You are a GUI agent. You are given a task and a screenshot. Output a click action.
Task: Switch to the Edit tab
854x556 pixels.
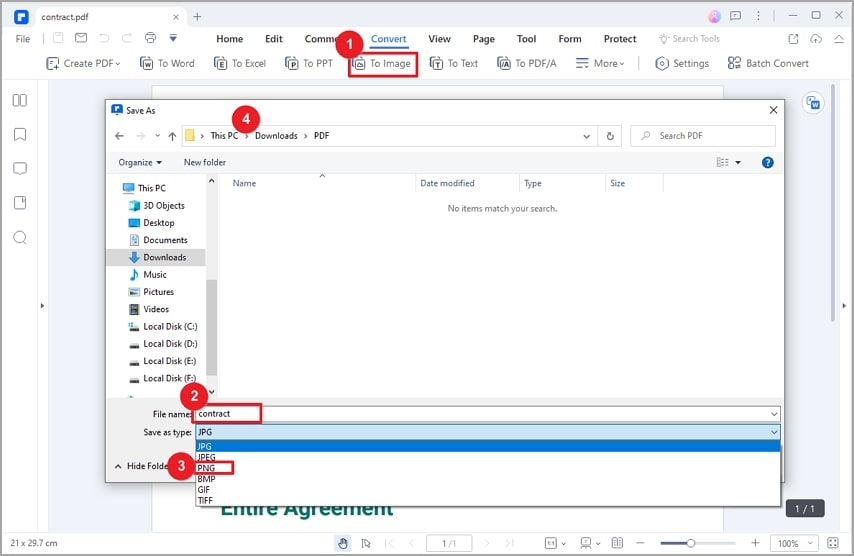point(273,39)
